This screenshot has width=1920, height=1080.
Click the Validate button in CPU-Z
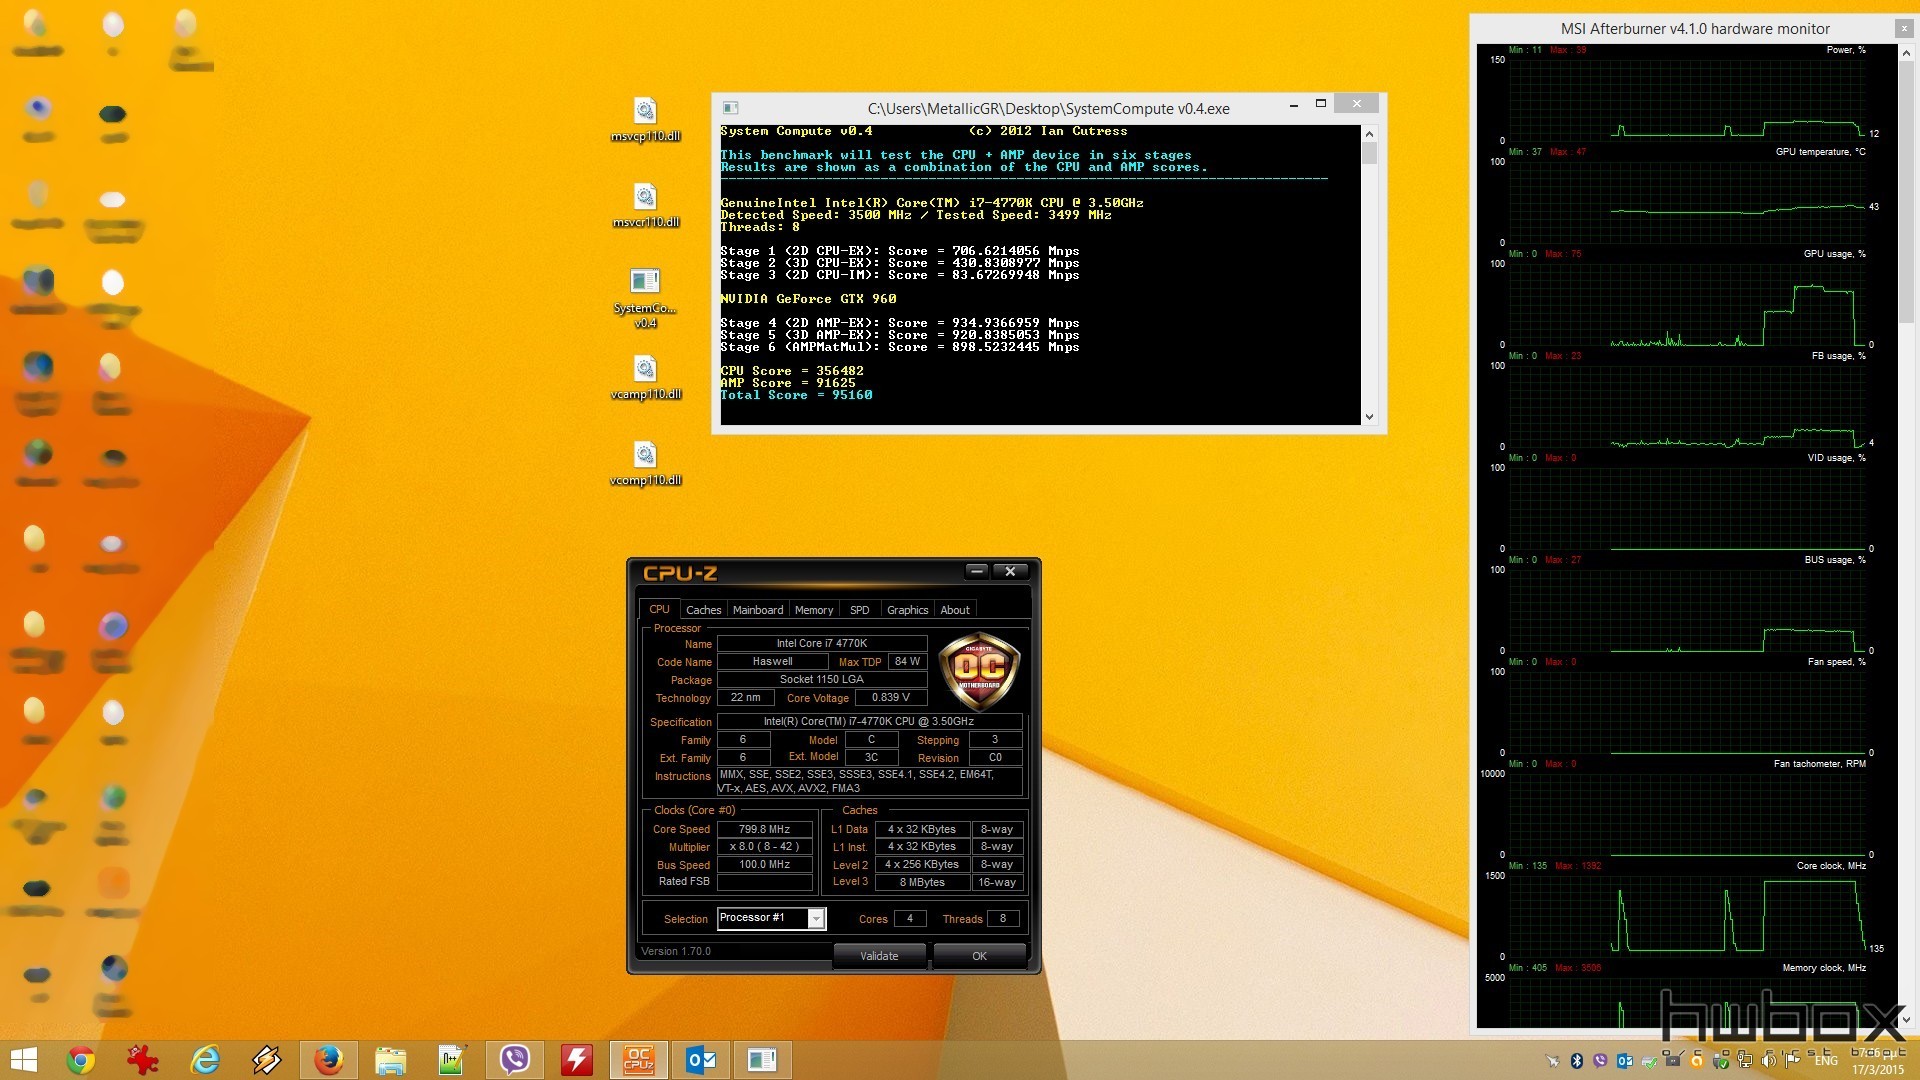(878, 955)
